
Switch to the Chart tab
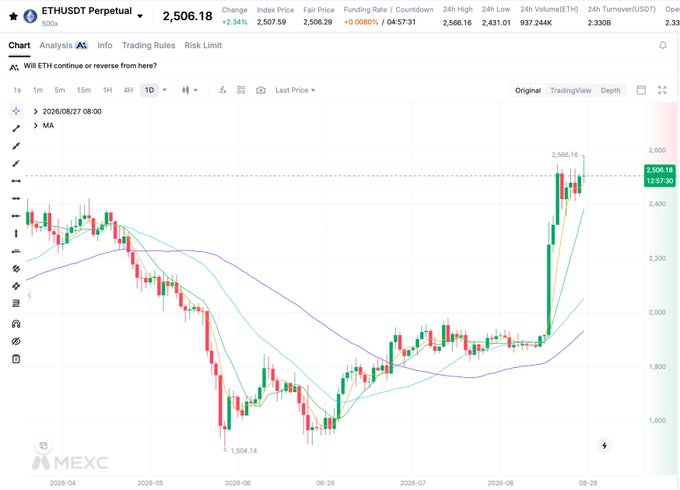coord(19,45)
